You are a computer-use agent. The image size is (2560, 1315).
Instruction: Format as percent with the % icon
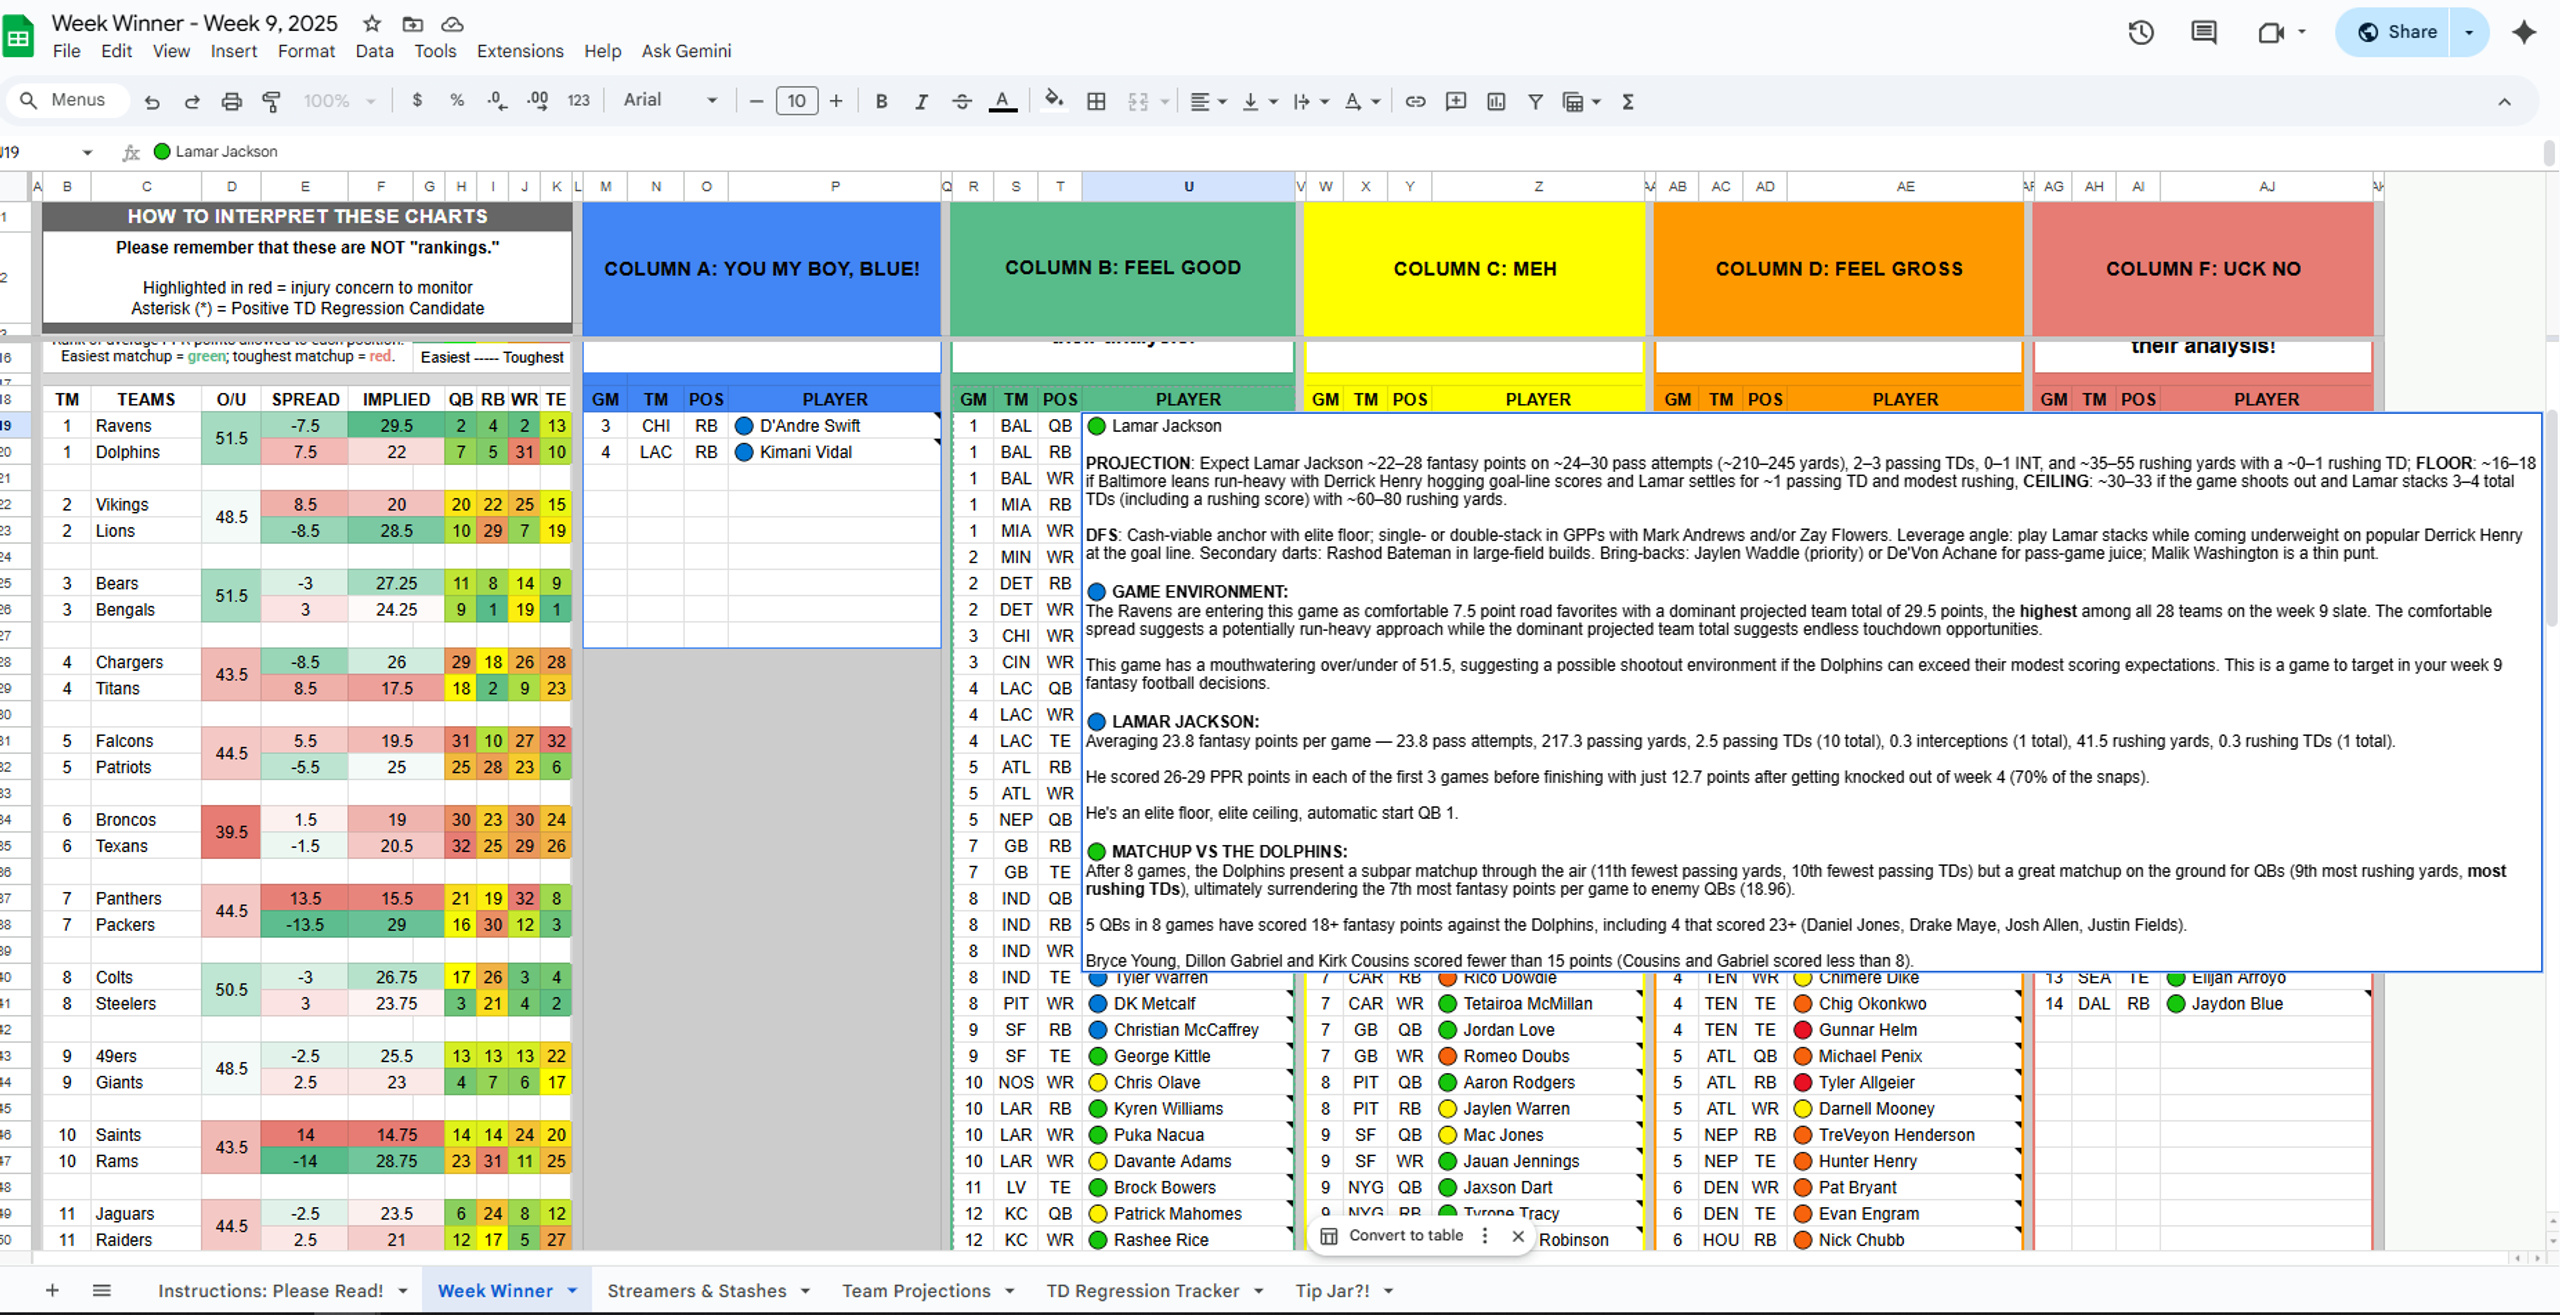coord(457,100)
